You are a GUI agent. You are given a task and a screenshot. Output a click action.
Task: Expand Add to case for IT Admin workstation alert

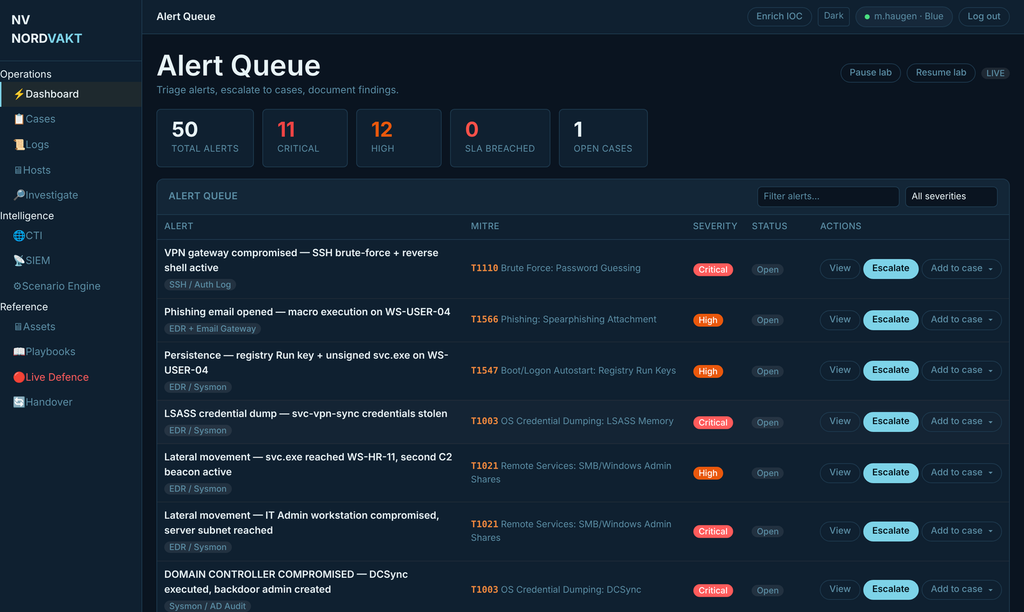(x=961, y=531)
